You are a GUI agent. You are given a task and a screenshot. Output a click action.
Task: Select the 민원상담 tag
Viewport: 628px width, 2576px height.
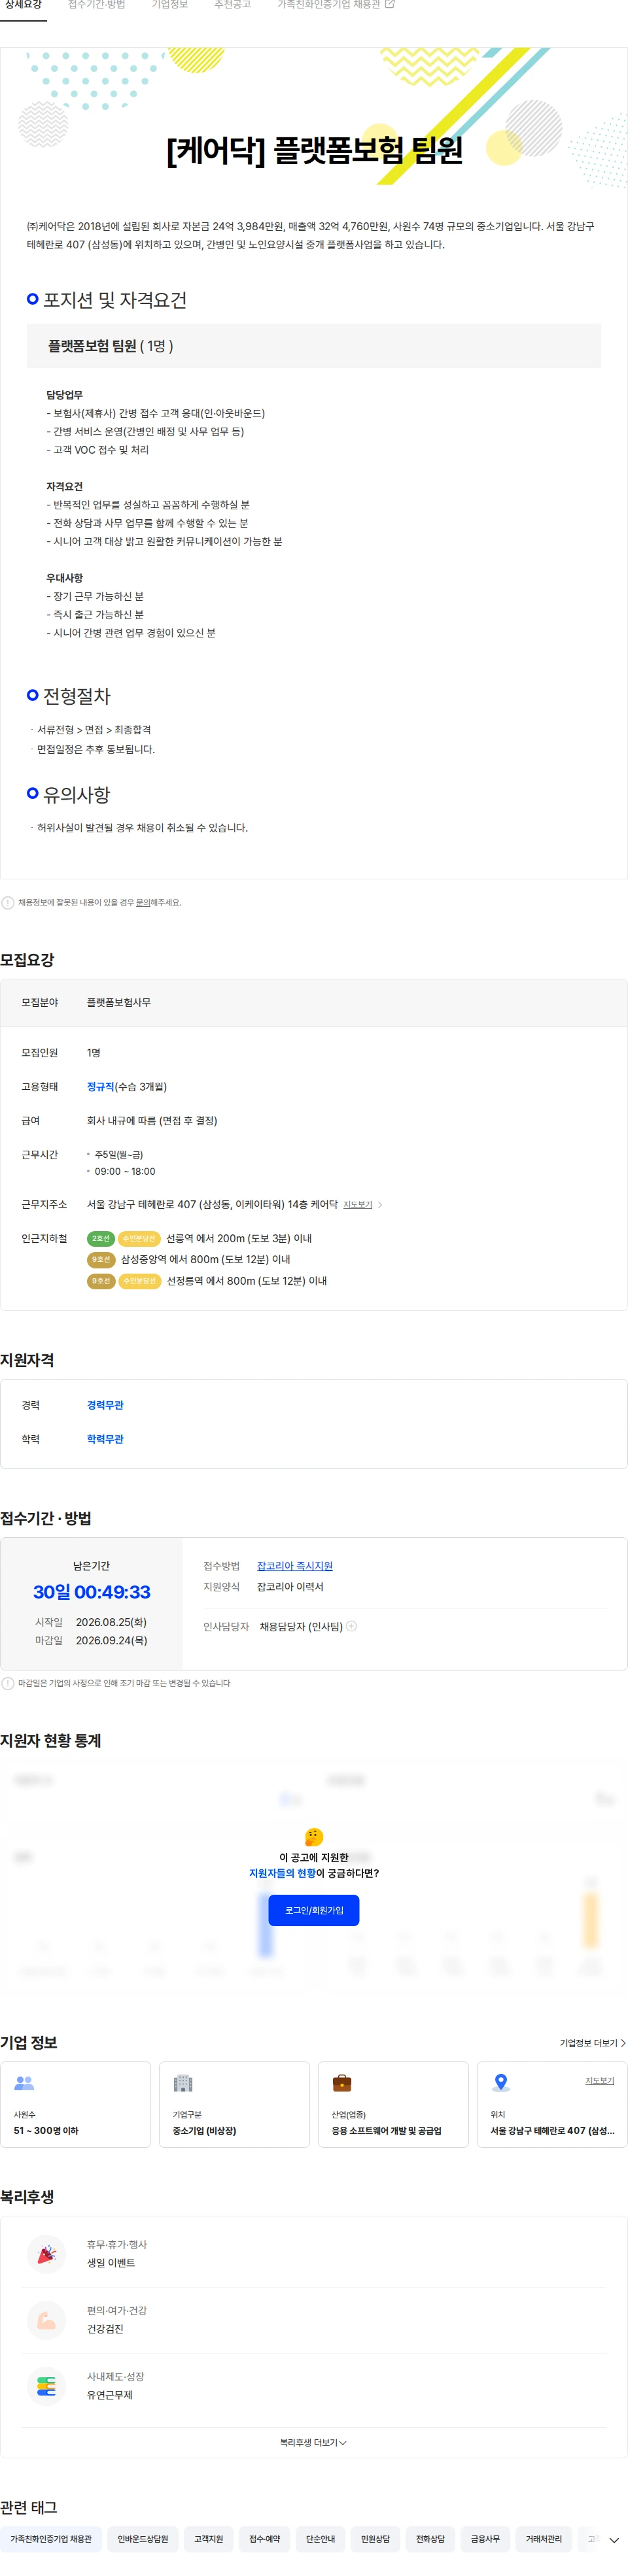tap(376, 2539)
